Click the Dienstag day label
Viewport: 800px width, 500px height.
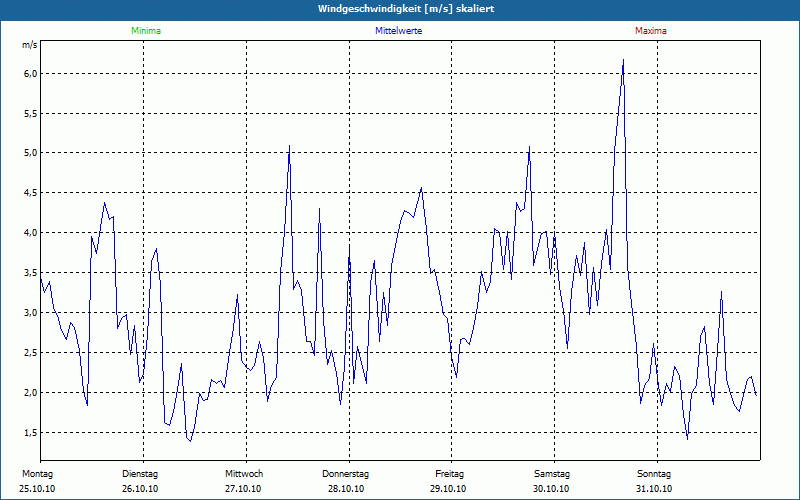point(140,474)
